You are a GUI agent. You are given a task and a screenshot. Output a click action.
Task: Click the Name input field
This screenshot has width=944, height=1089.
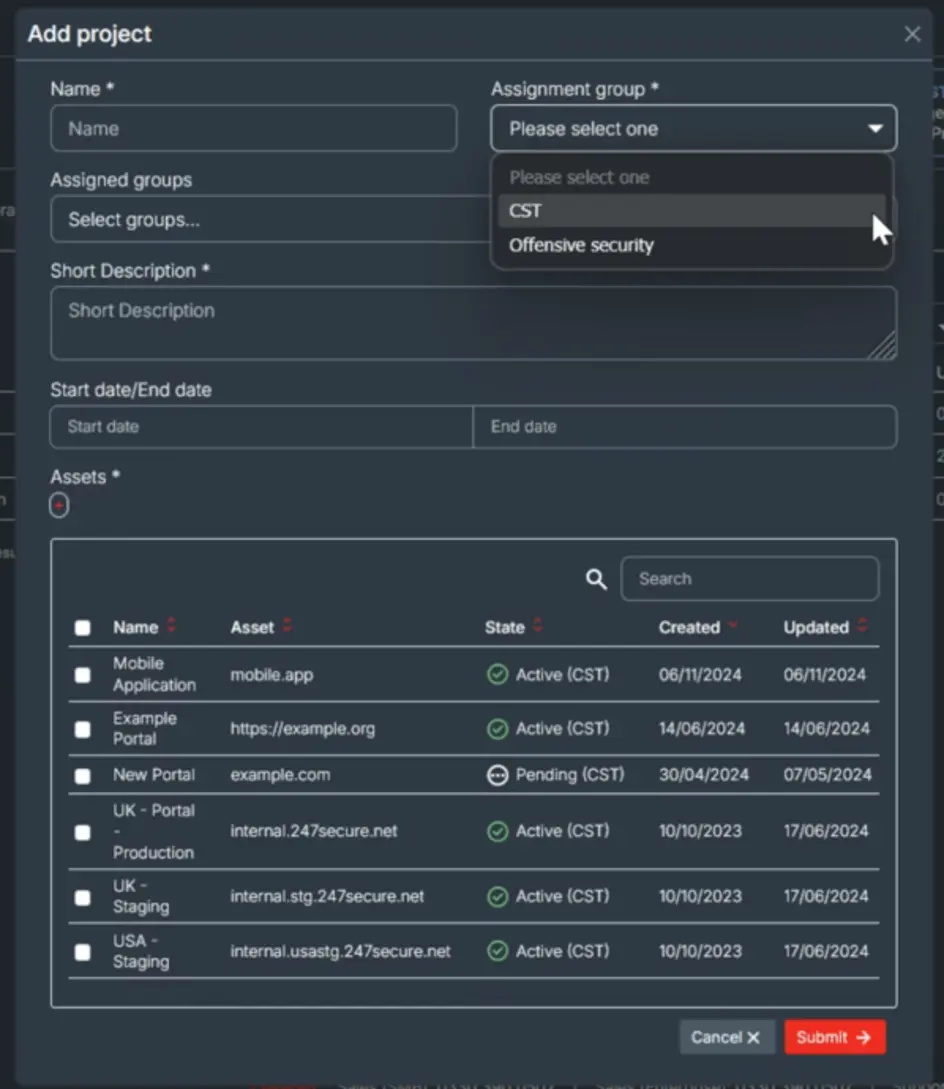[254, 128]
